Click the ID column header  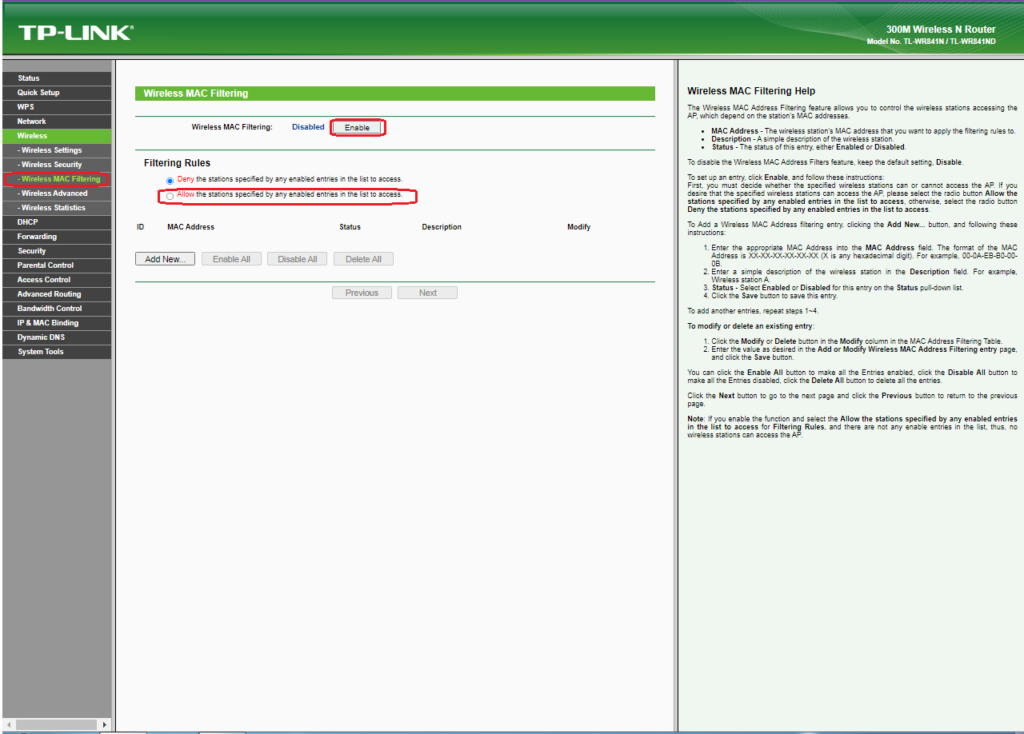140,227
